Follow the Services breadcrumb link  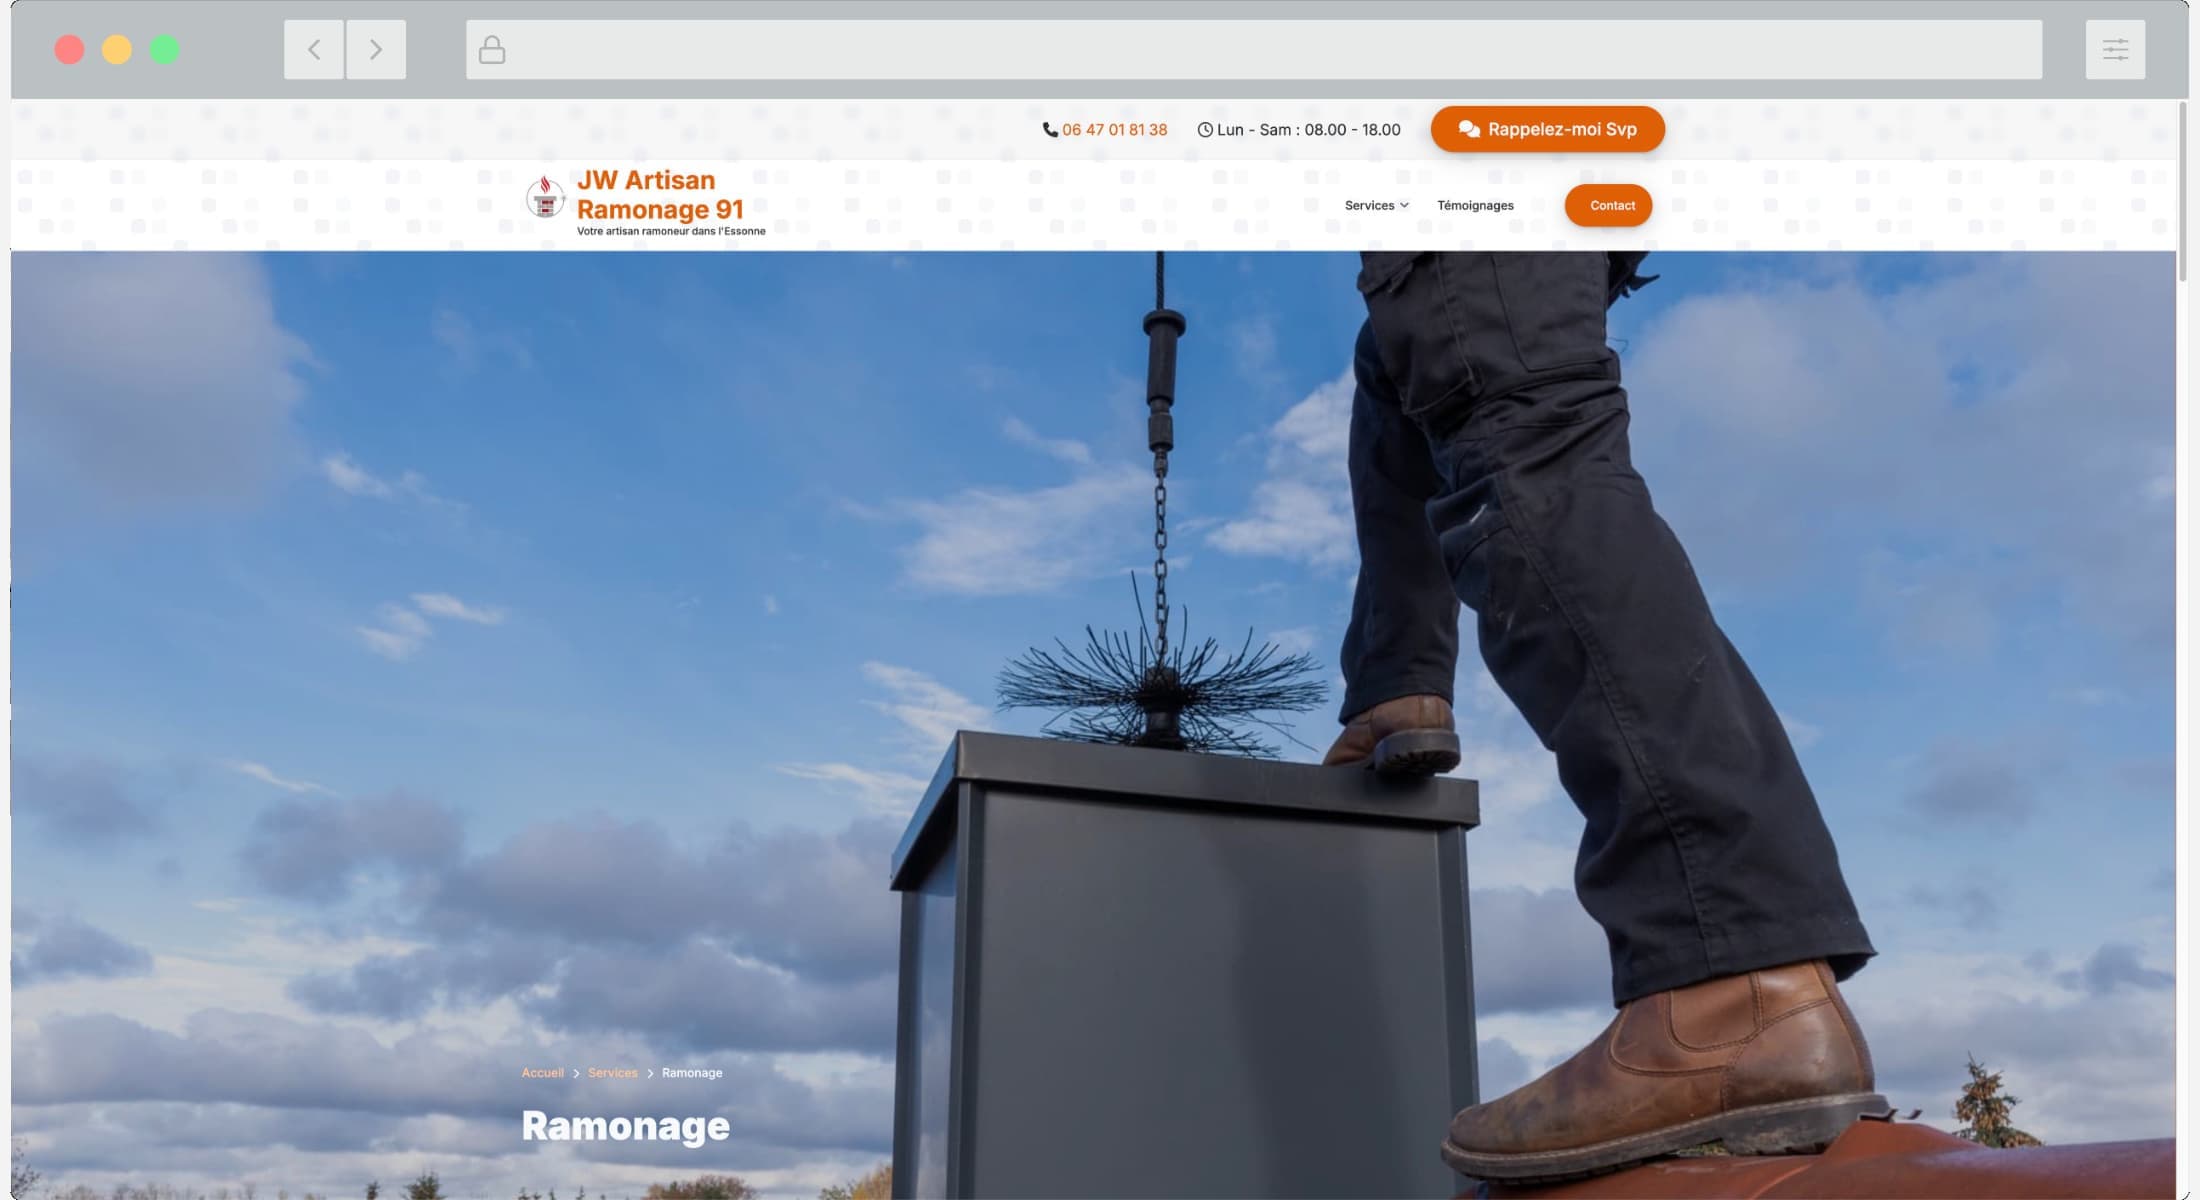612,1073
